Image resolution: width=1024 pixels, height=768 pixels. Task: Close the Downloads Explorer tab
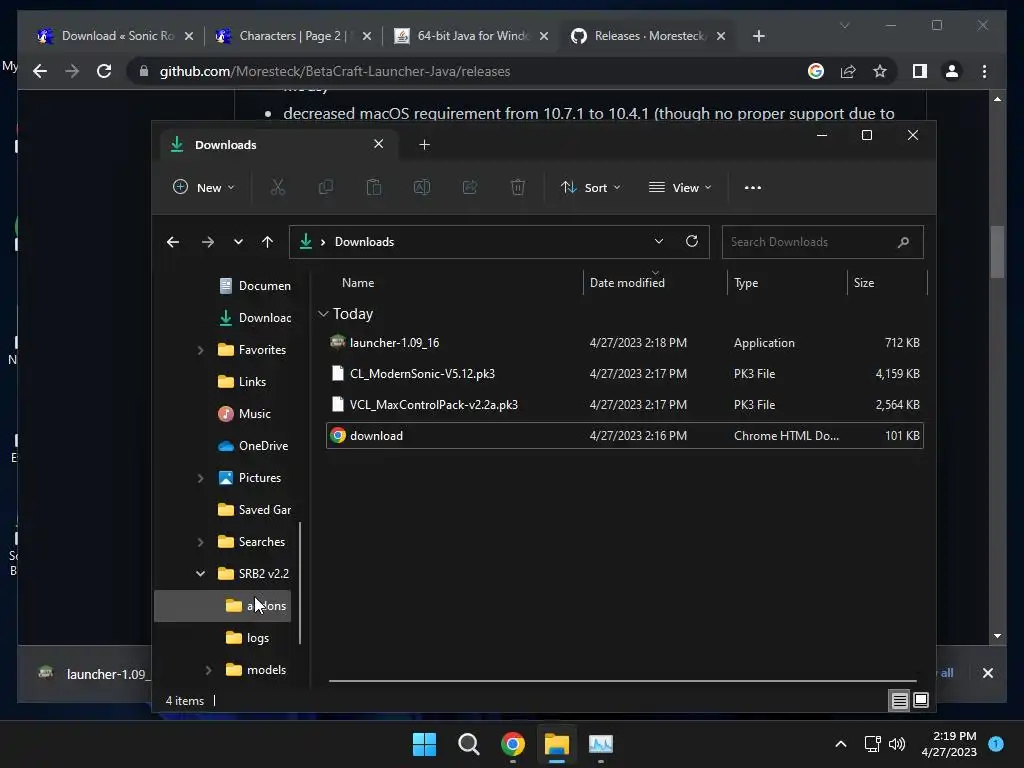[379, 144]
